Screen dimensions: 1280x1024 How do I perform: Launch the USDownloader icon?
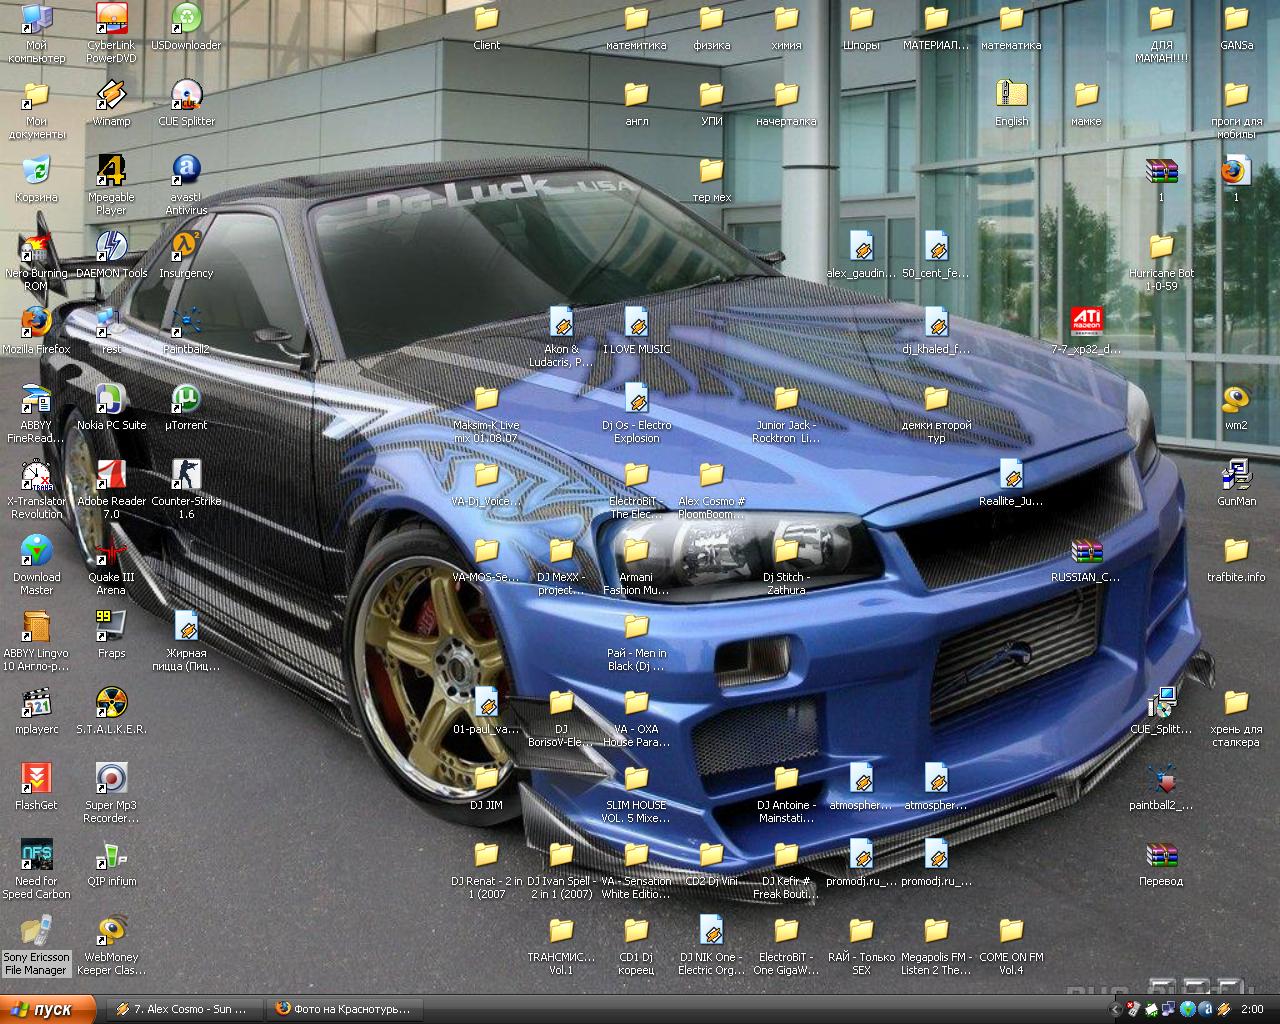(x=186, y=27)
